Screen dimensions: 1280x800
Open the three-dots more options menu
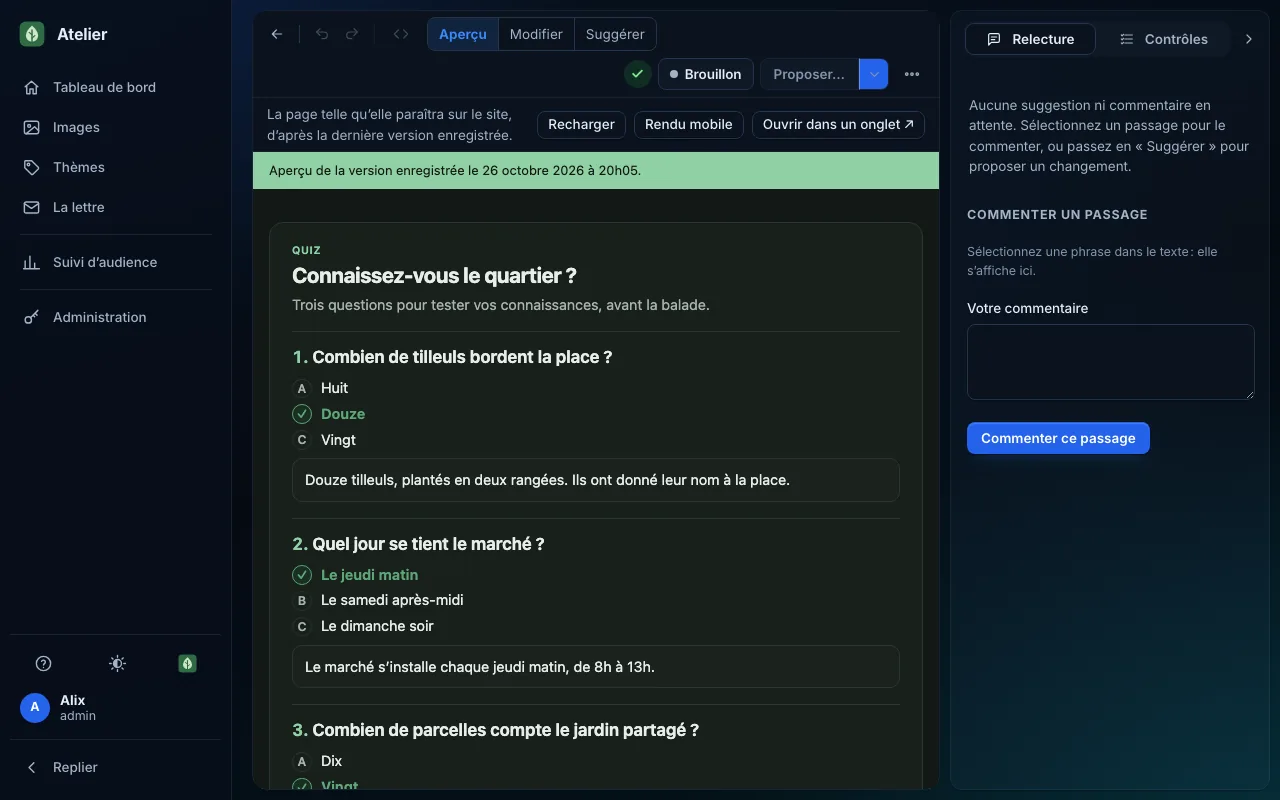click(912, 74)
